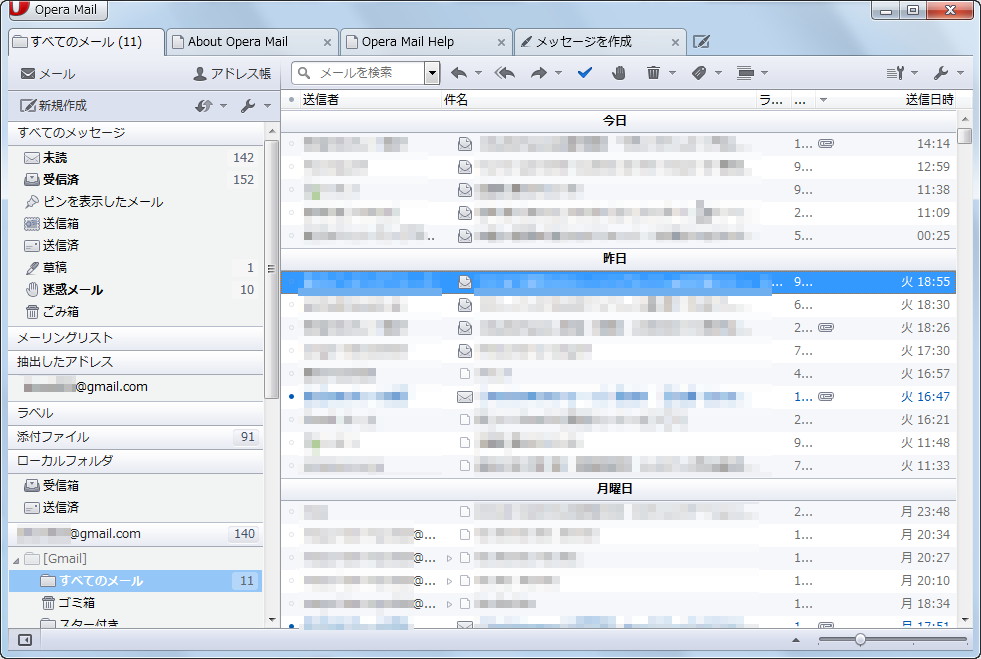Collapse the [Gmail] folder tree
Image resolution: width=981 pixels, height=659 pixels.
[x=16, y=559]
